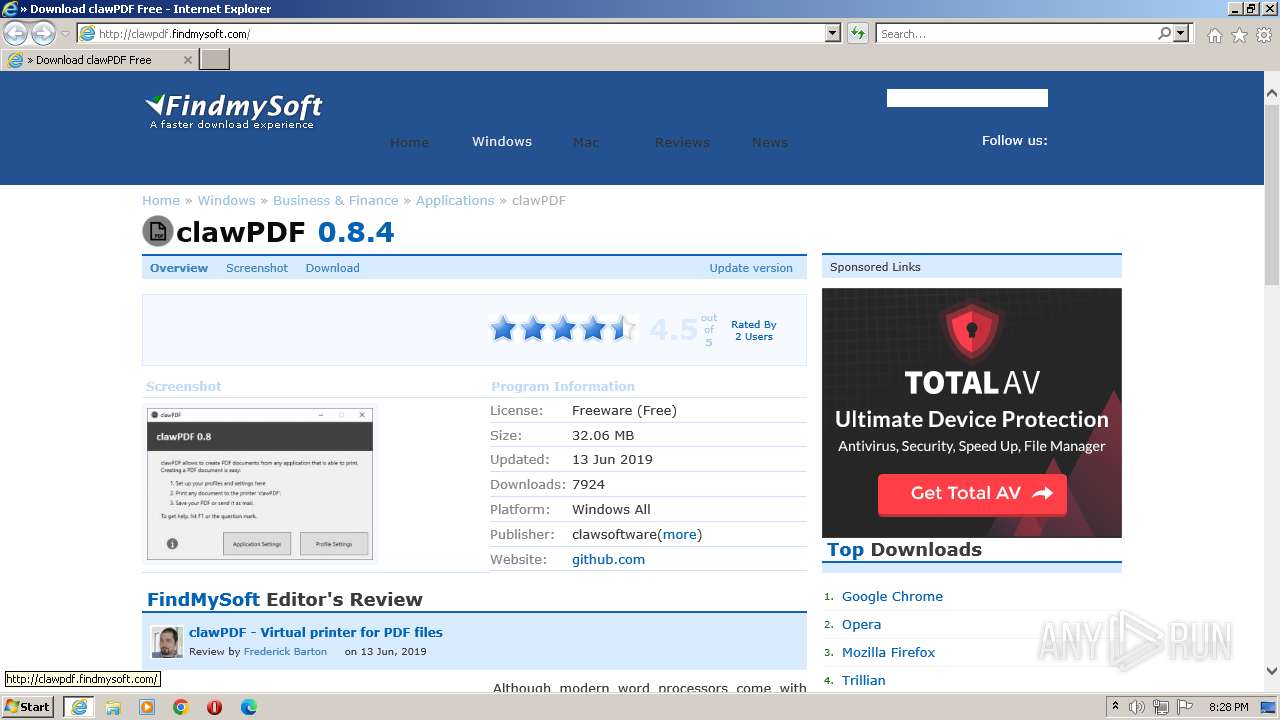Show hidden tray icons arrow
The width and height of the screenshot is (1280, 720).
click(x=1115, y=707)
